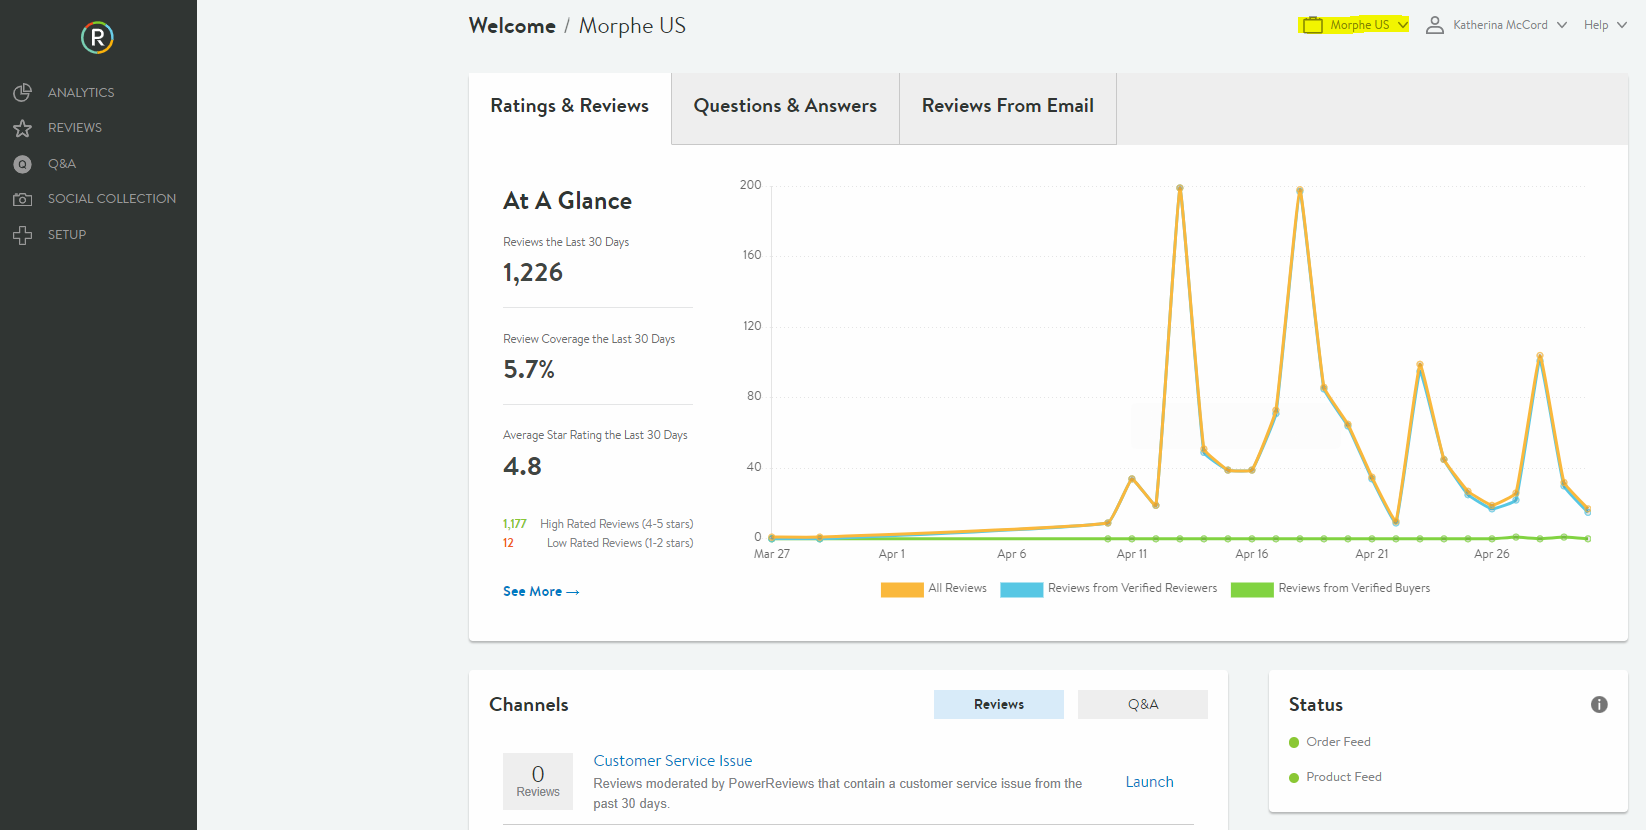This screenshot has height=830, width=1646.
Task: Click the Status info icon
Action: [x=1599, y=705]
